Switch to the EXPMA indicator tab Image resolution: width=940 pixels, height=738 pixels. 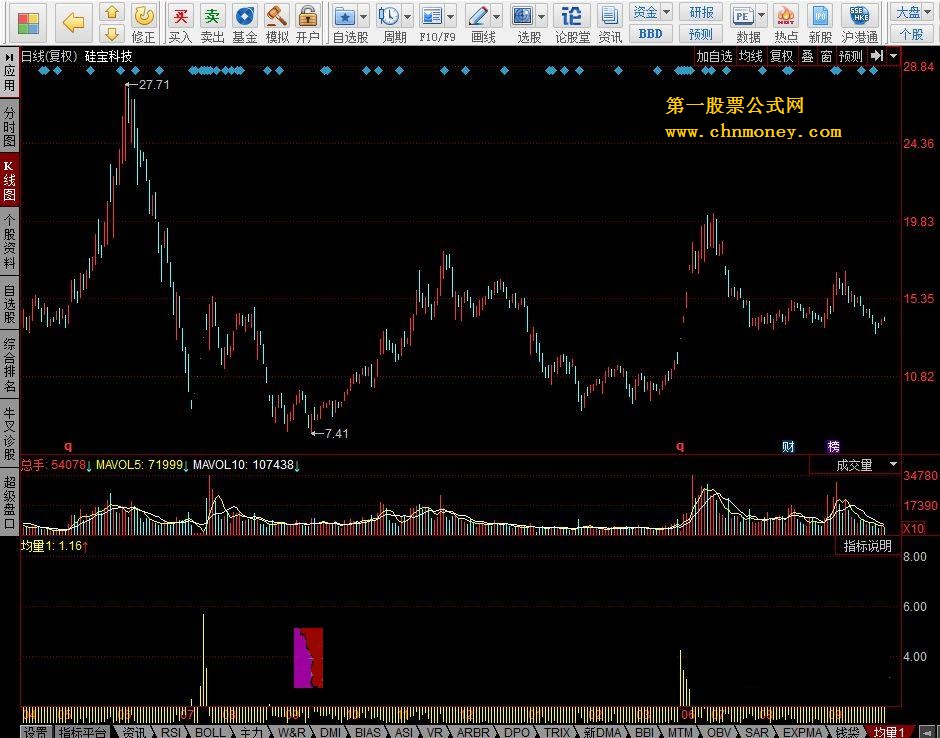pyautogui.click(x=803, y=732)
